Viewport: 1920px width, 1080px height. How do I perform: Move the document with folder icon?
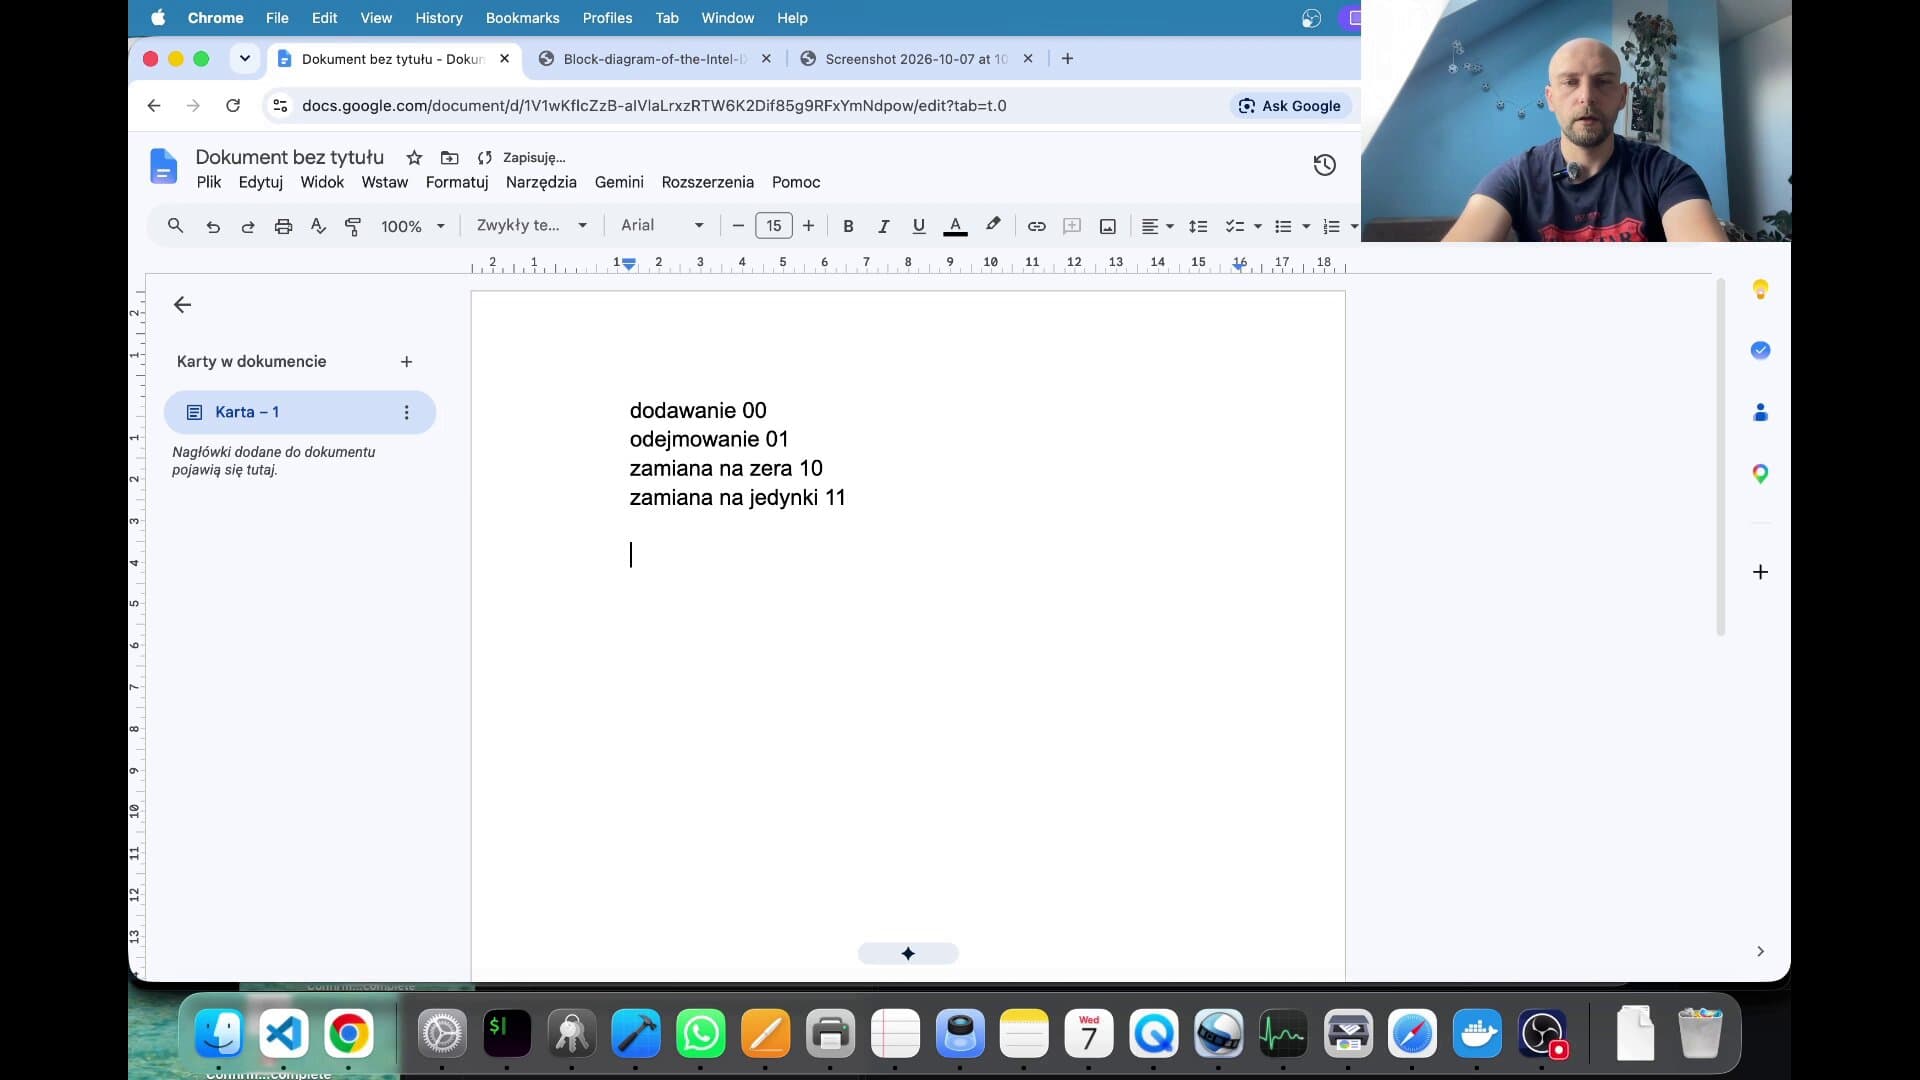tap(450, 157)
